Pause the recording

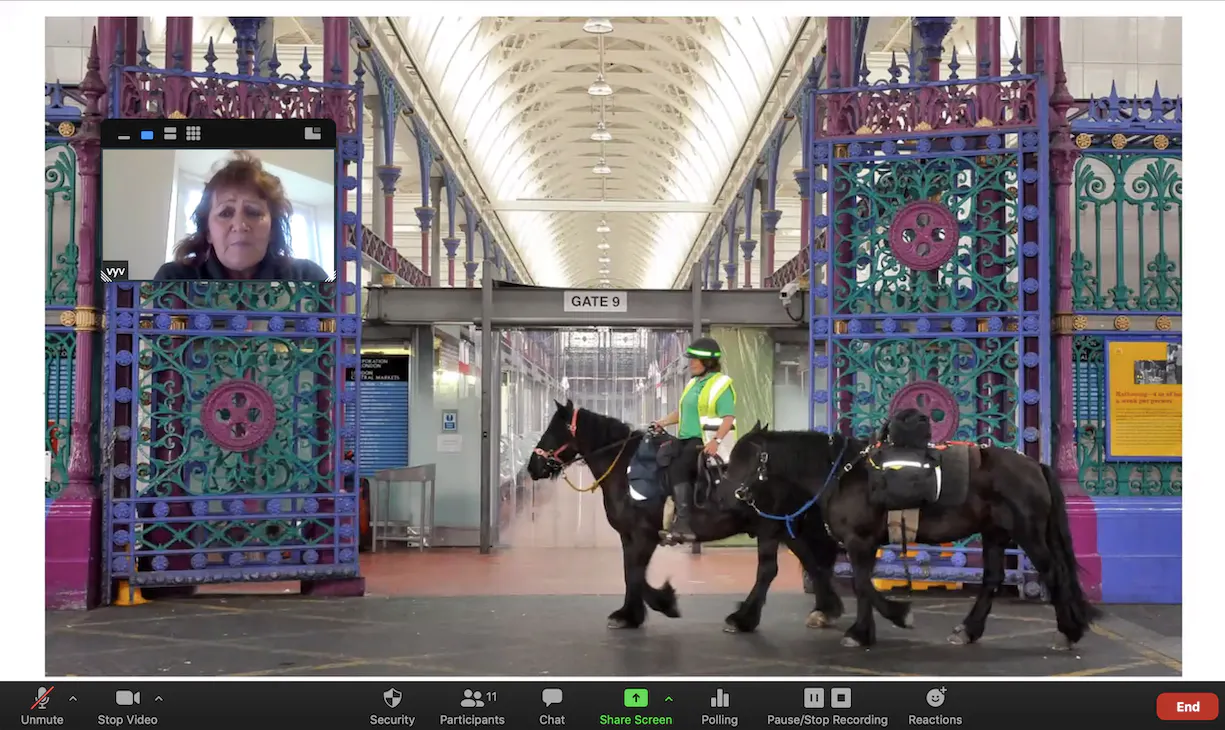[814, 698]
